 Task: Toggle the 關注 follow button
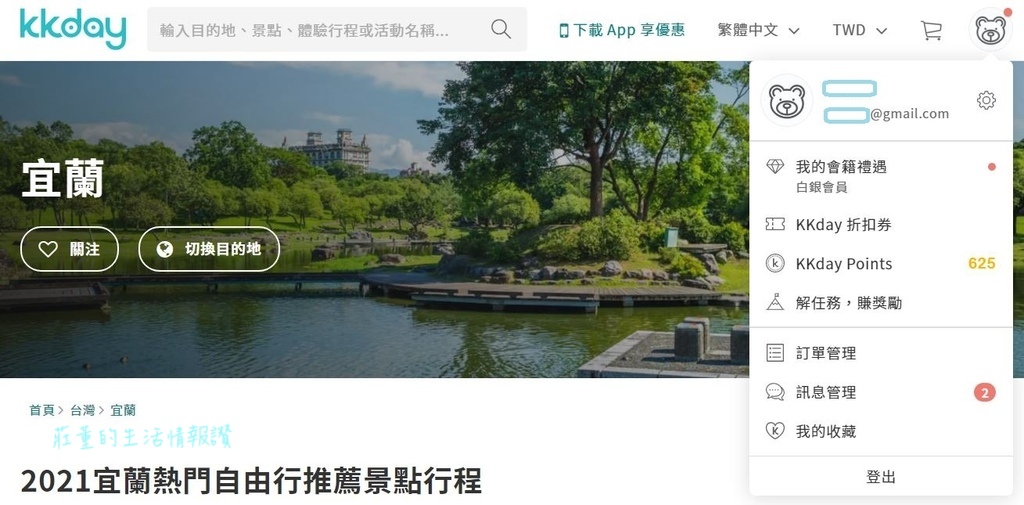point(70,249)
